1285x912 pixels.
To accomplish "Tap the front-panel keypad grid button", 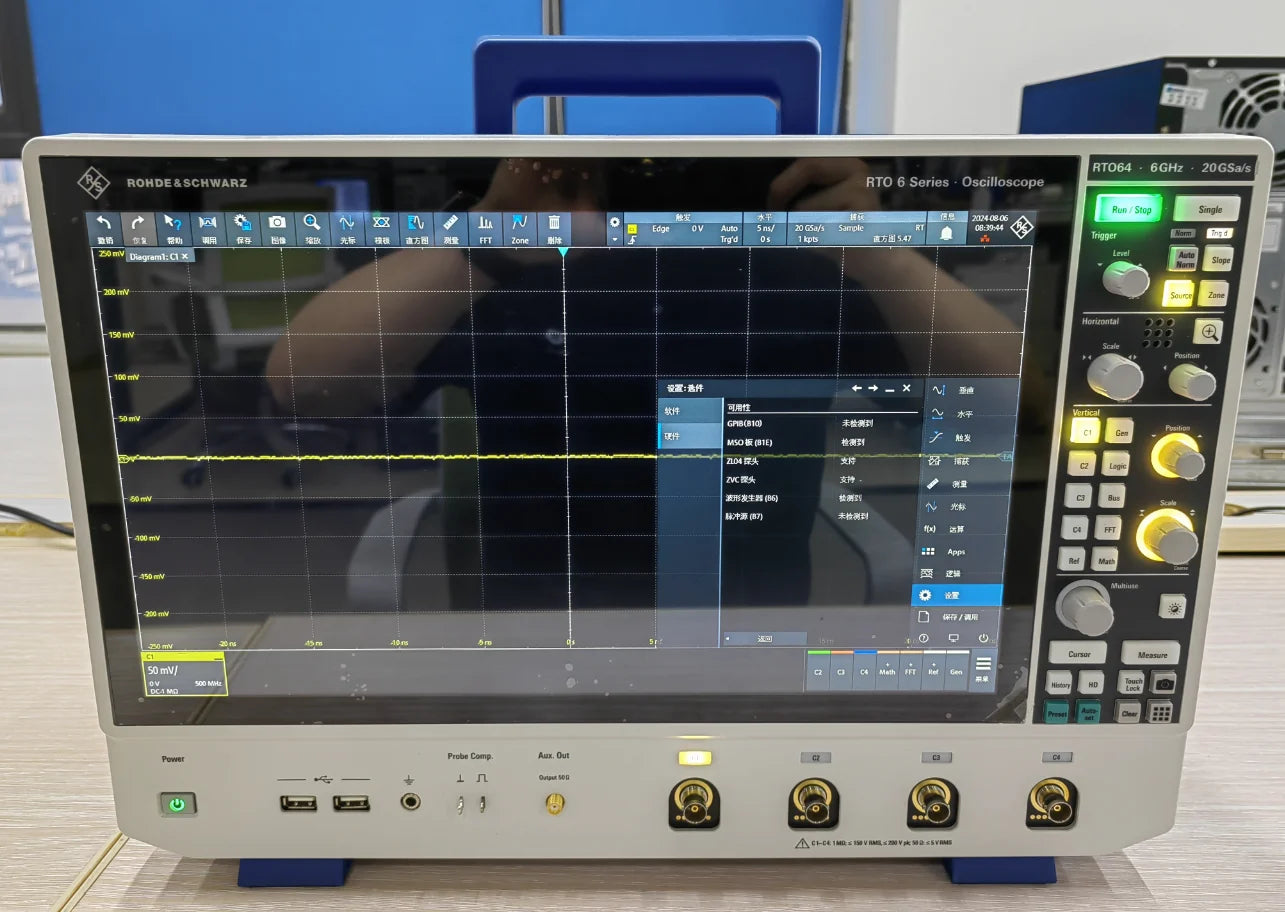I will 1160,713.
